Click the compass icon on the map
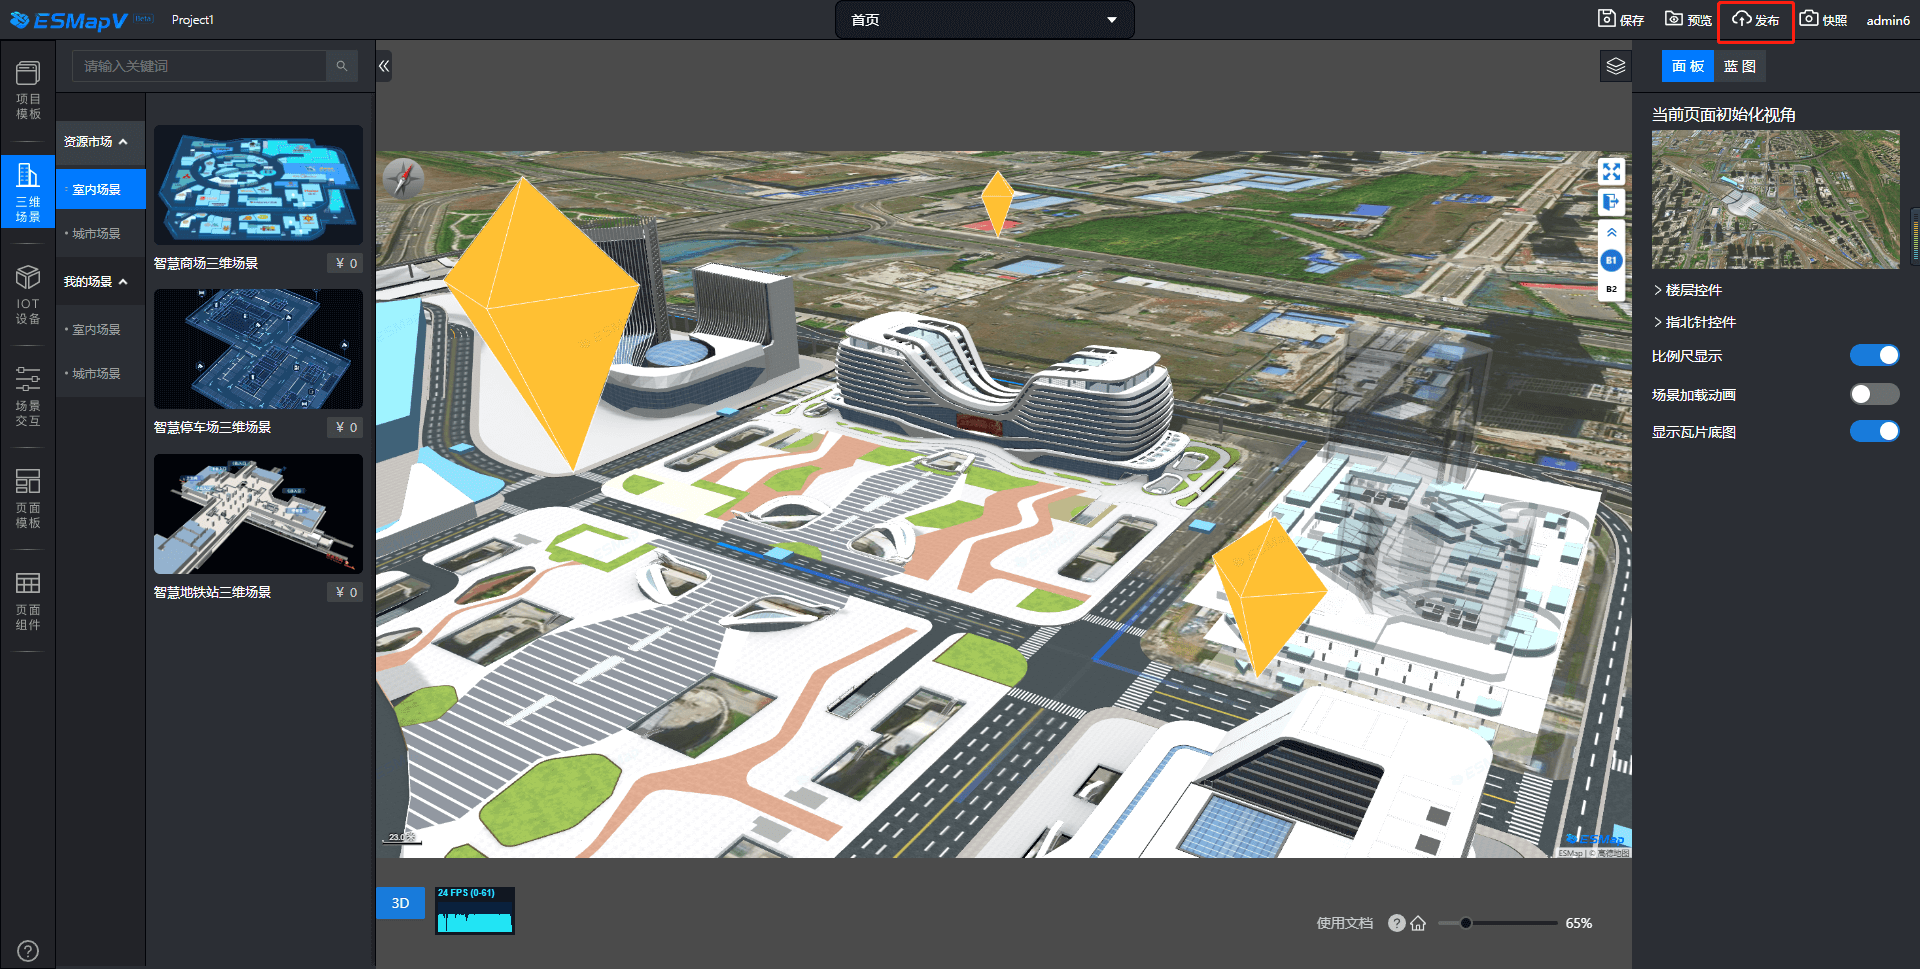Viewport: 1920px width, 969px height. 404,179
